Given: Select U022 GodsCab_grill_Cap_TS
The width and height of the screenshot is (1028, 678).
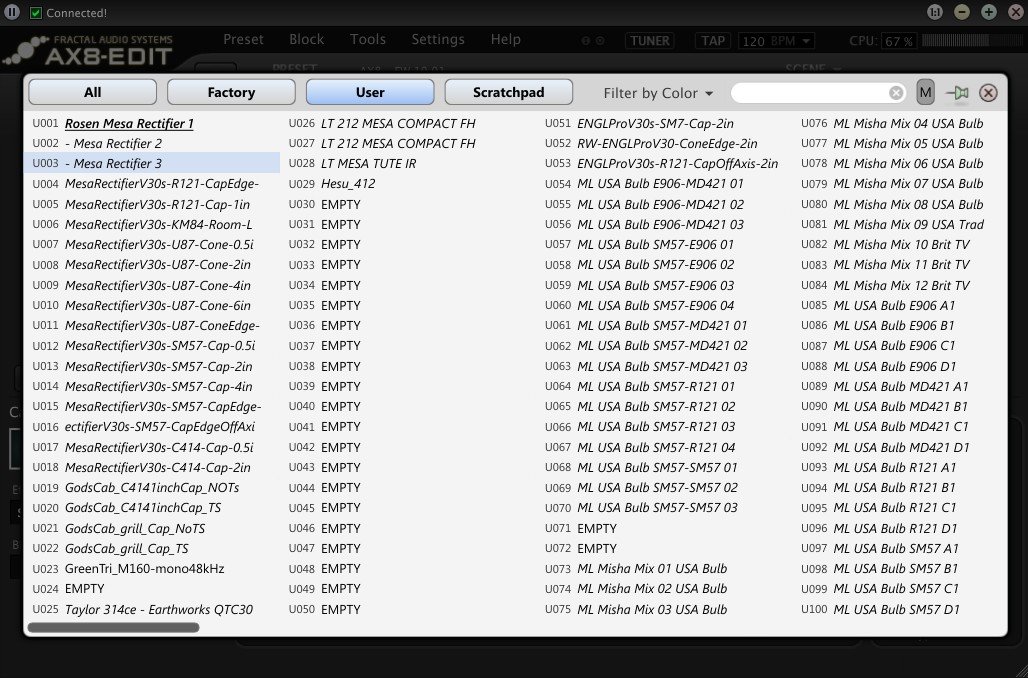Looking at the screenshot, I should point(152,548).
